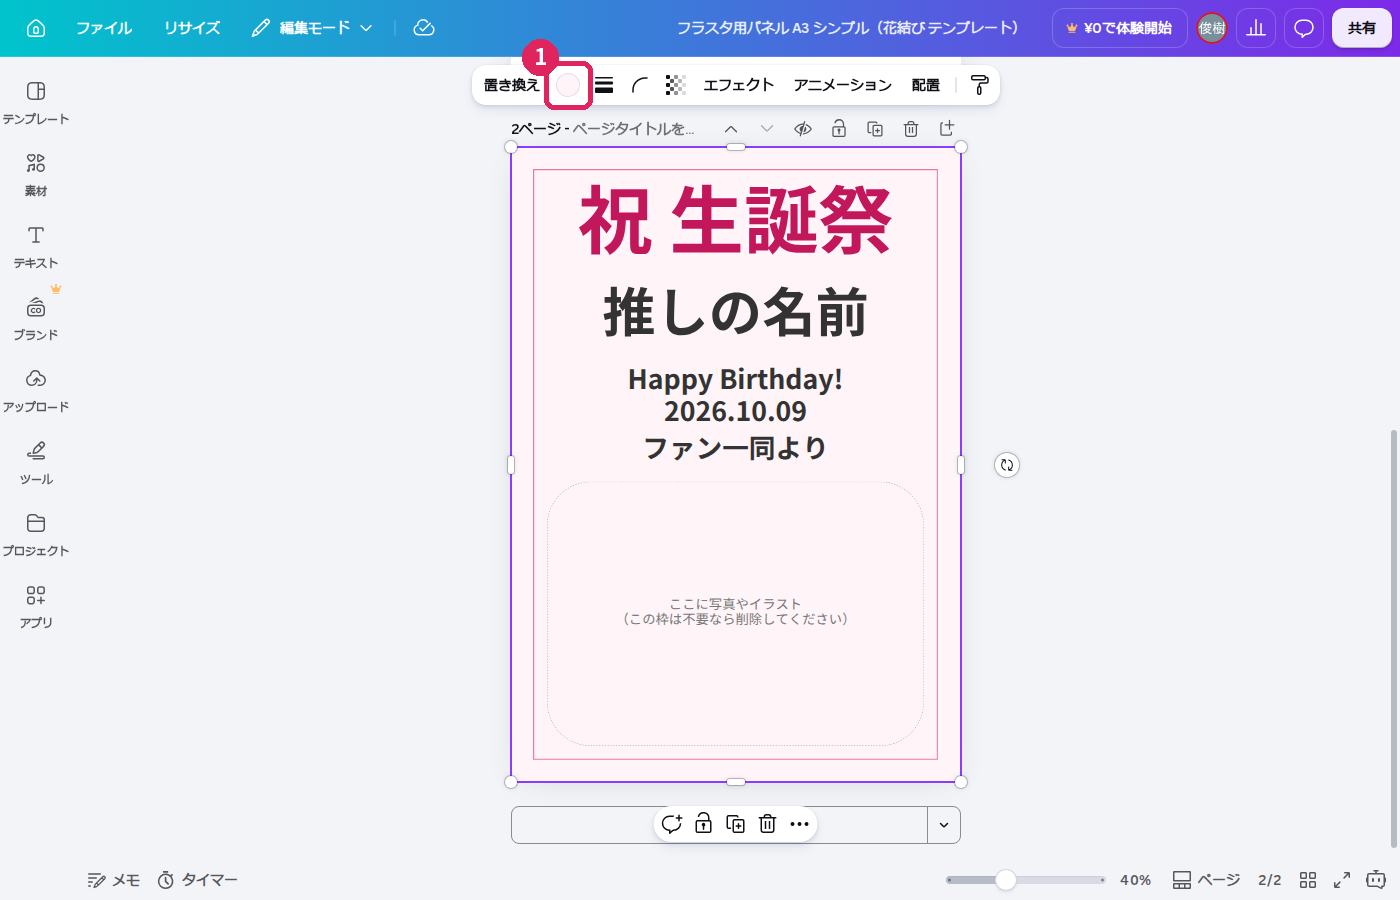Toggle page lock icon in page header

839,129
